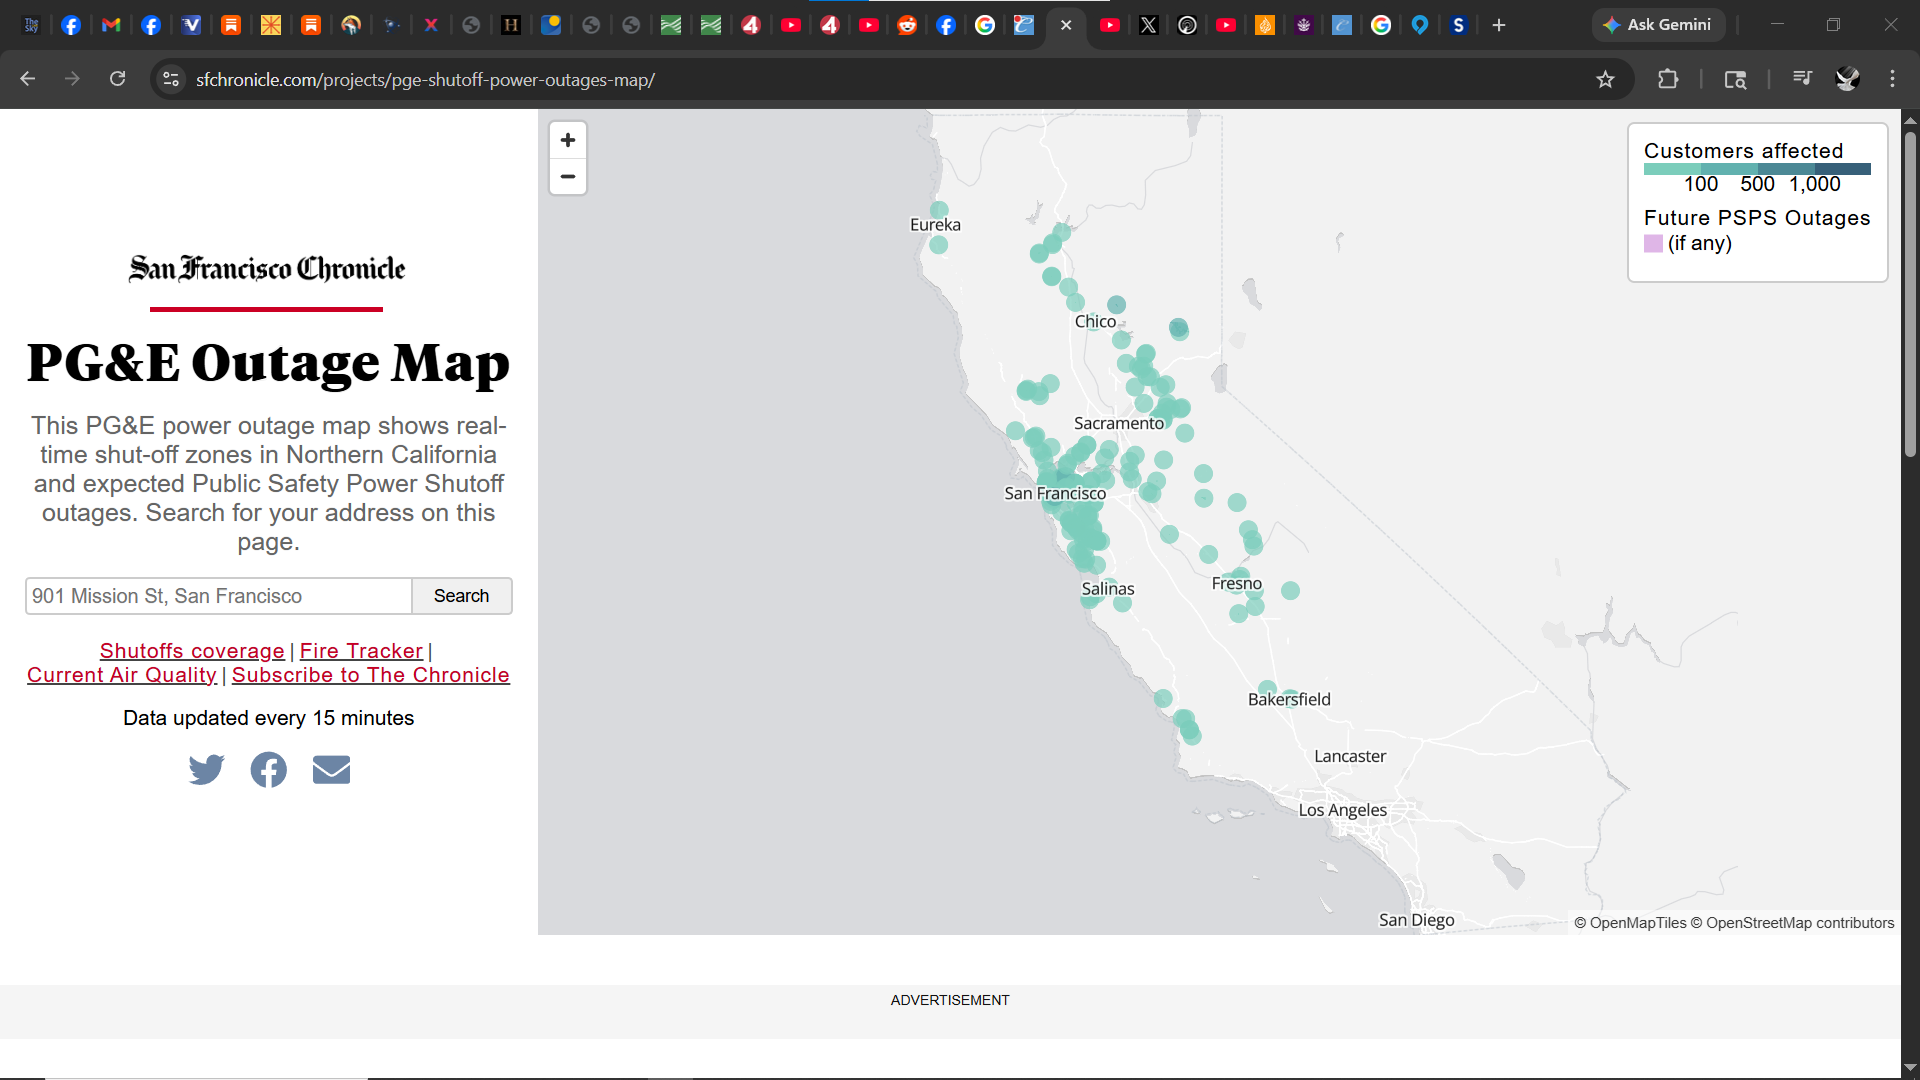This screenshot has height=1080, width=1920.
Task: Open the Chrome profile avatar
Action: click(1847, 79)
